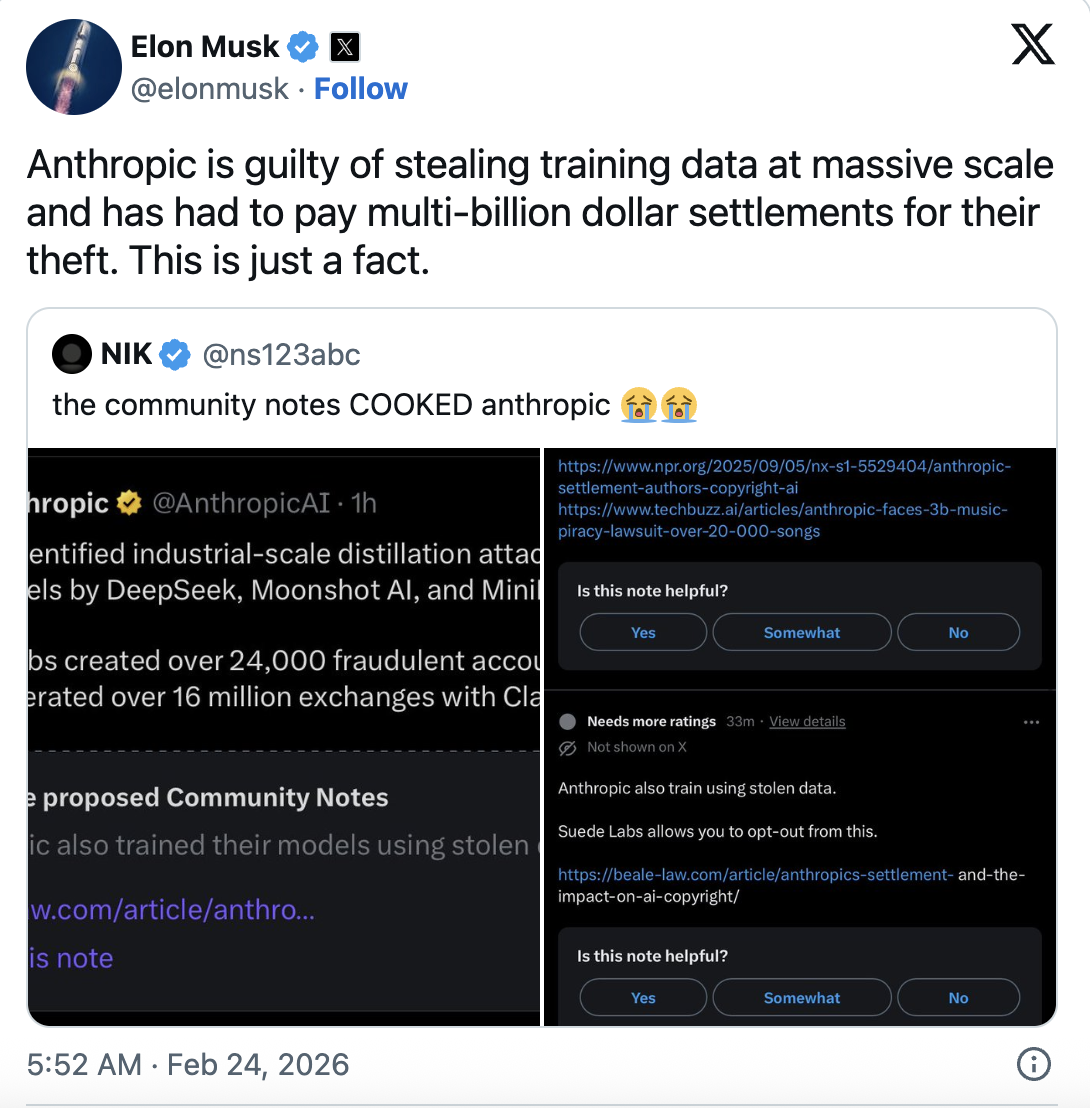Click the 5:52 AM Feb 24, 2026 timestamp
The height and width of the screenshot is (1108, 1090).
tap(188, 1064)
